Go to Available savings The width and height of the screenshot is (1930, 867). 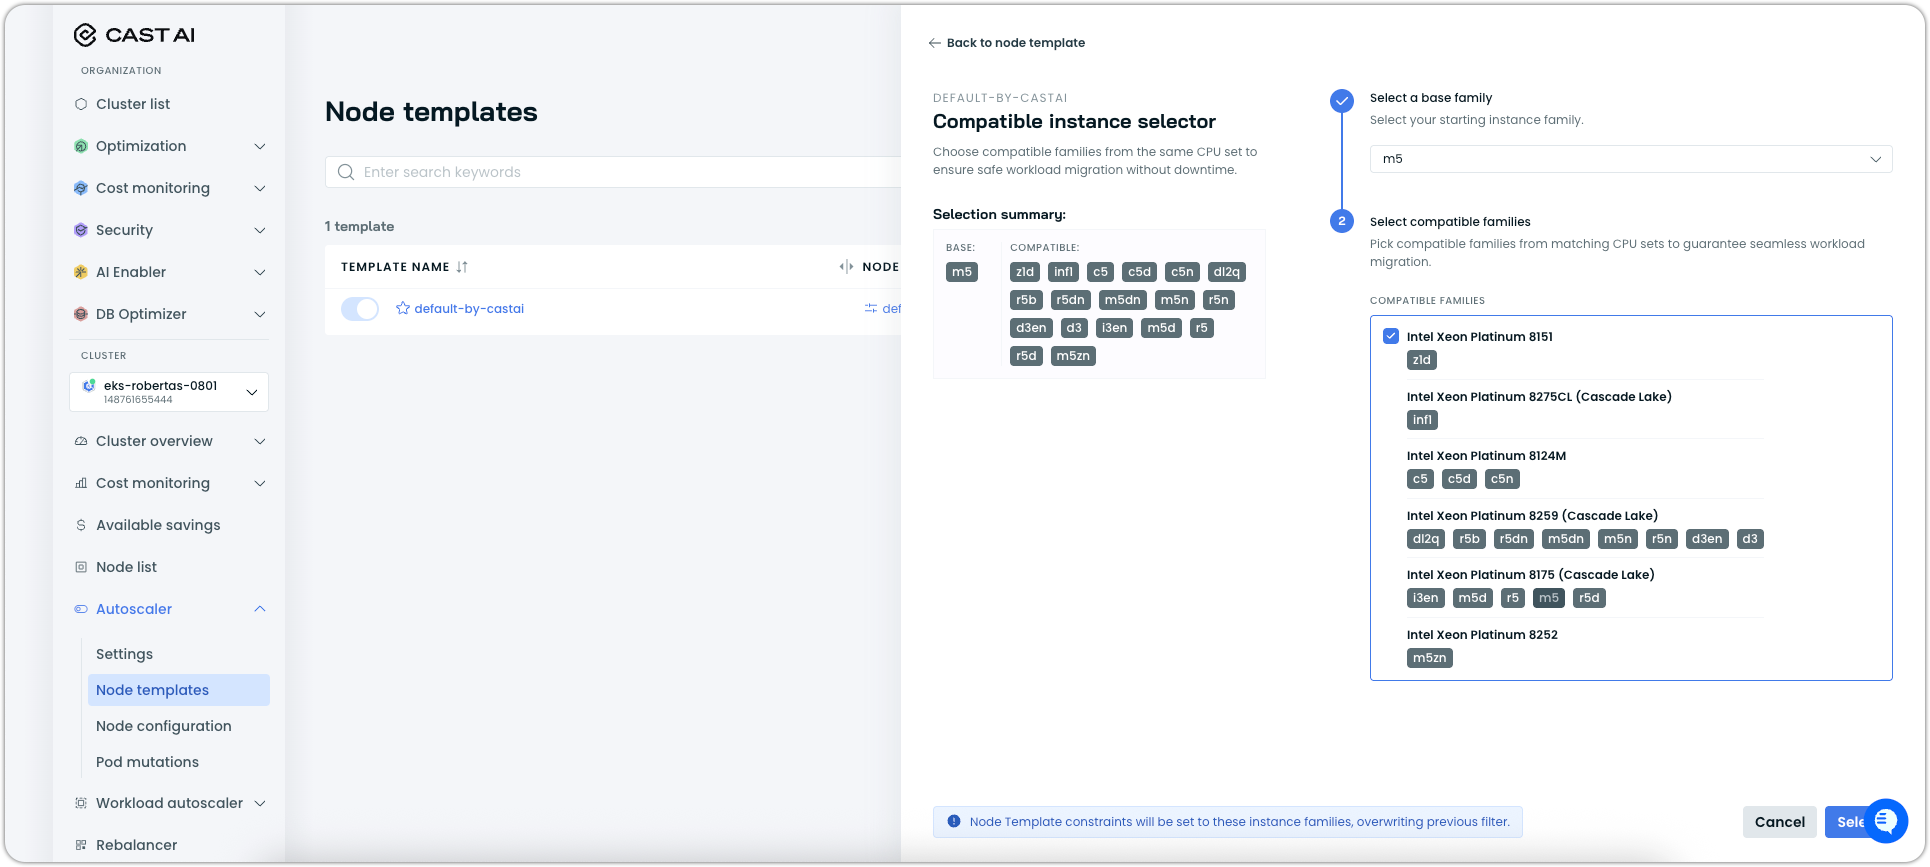coord(158,525)
